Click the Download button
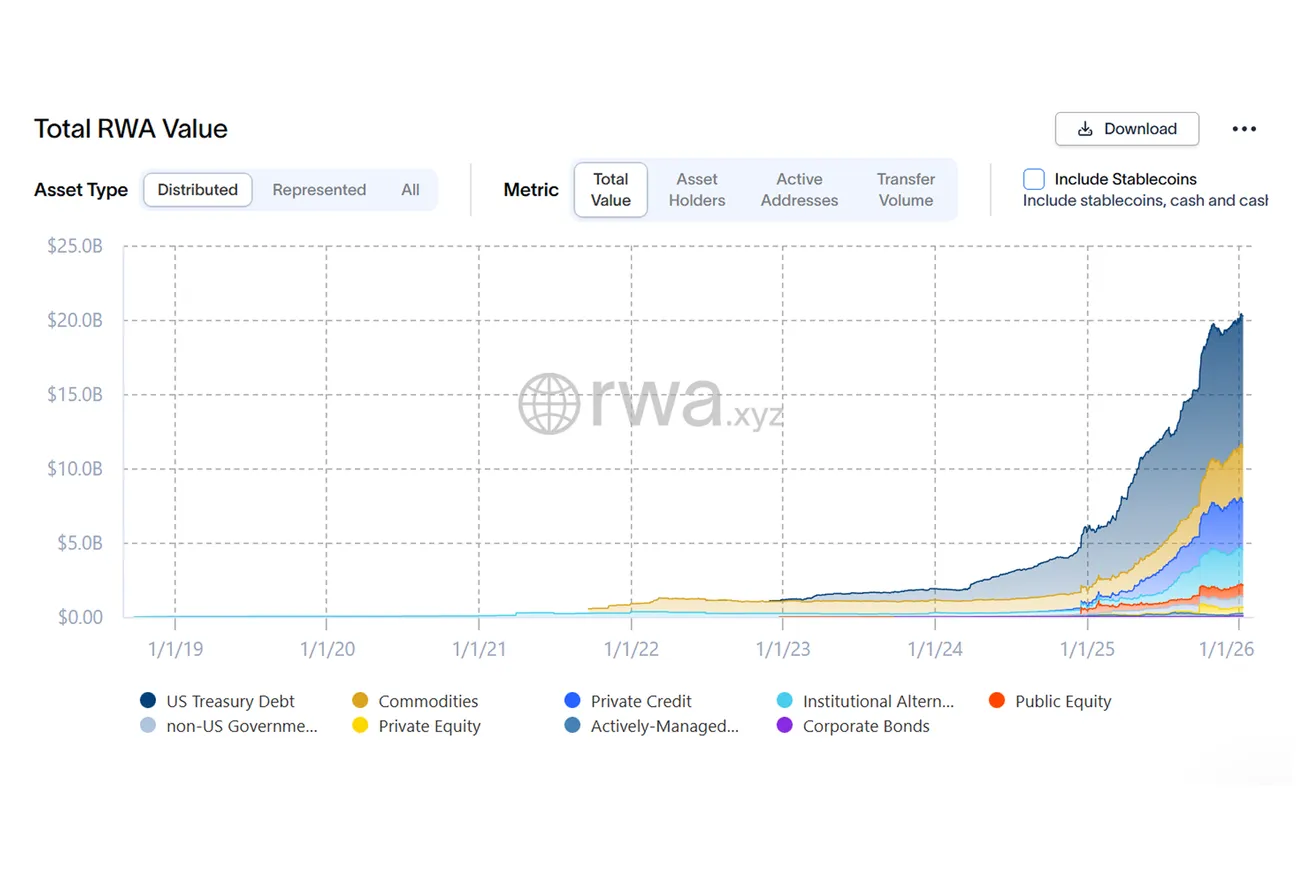The width and height of the screenshot is (1304, 869). tap(1126, 129)
